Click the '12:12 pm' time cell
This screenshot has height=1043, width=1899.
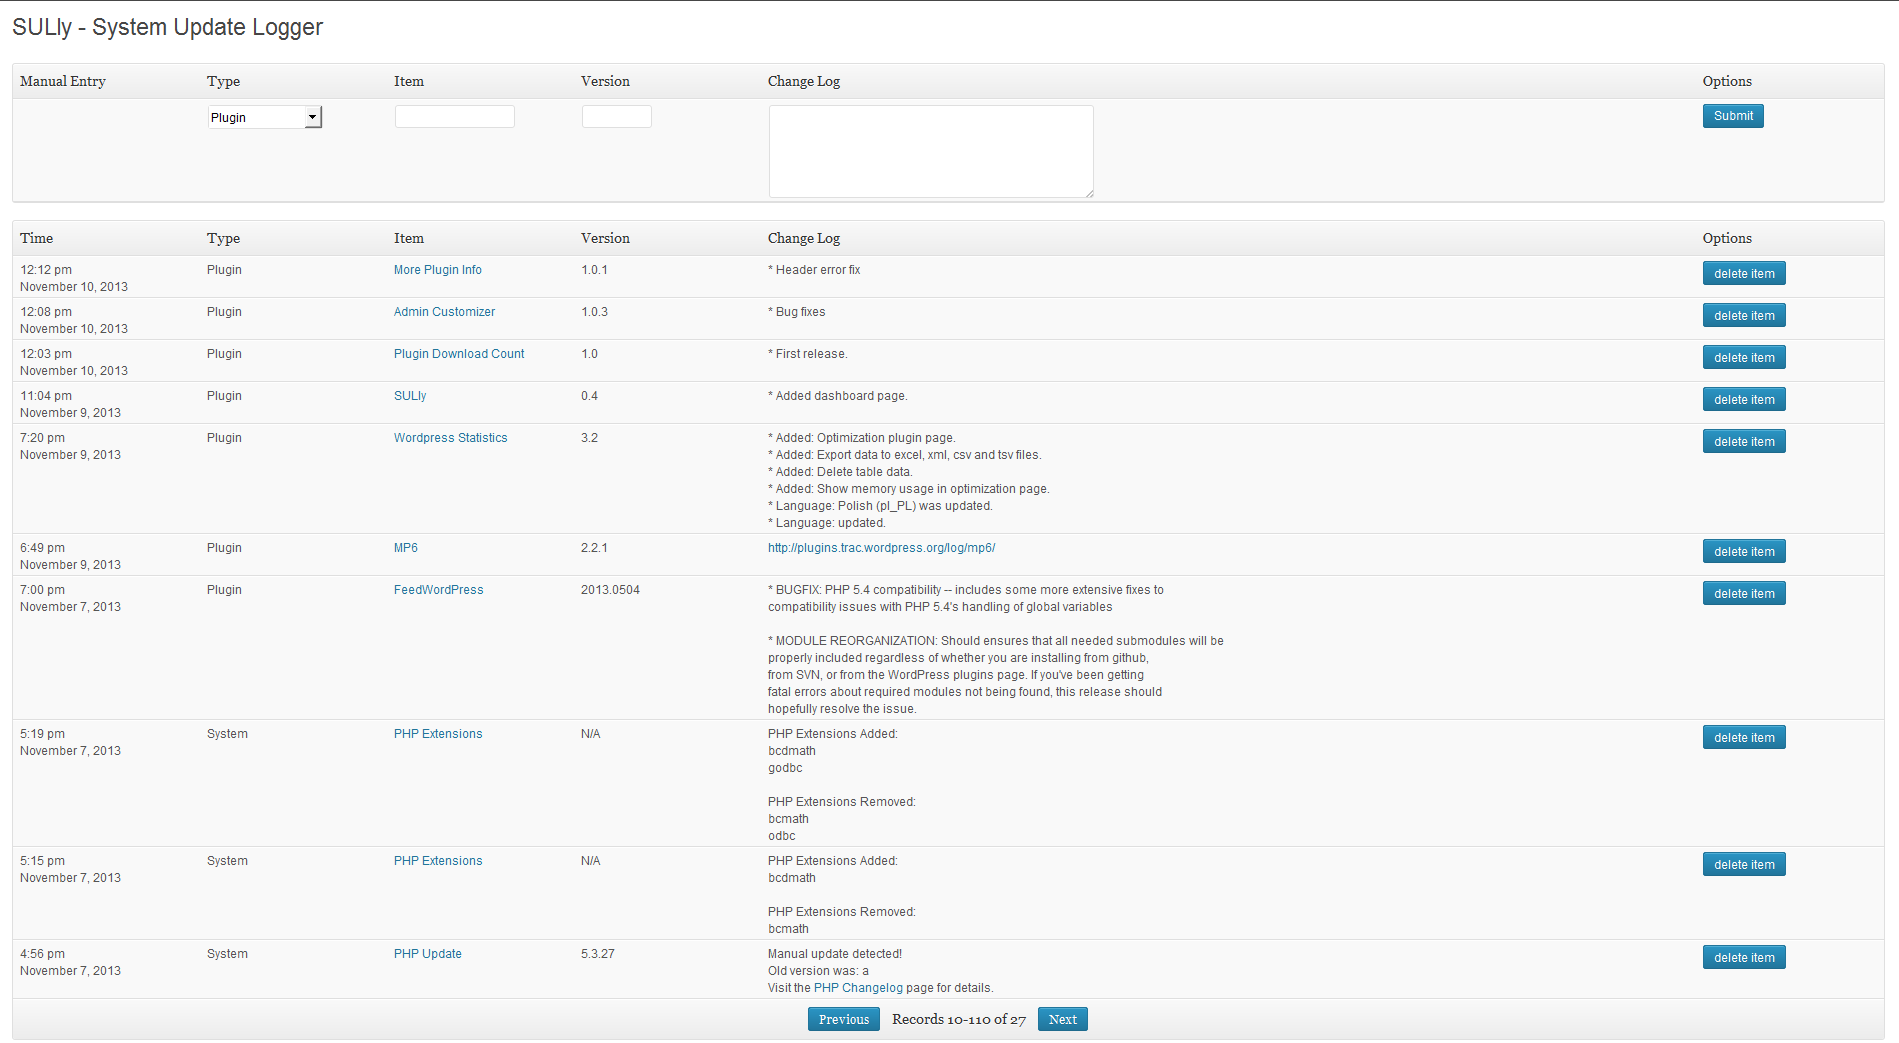pos(46,270)
